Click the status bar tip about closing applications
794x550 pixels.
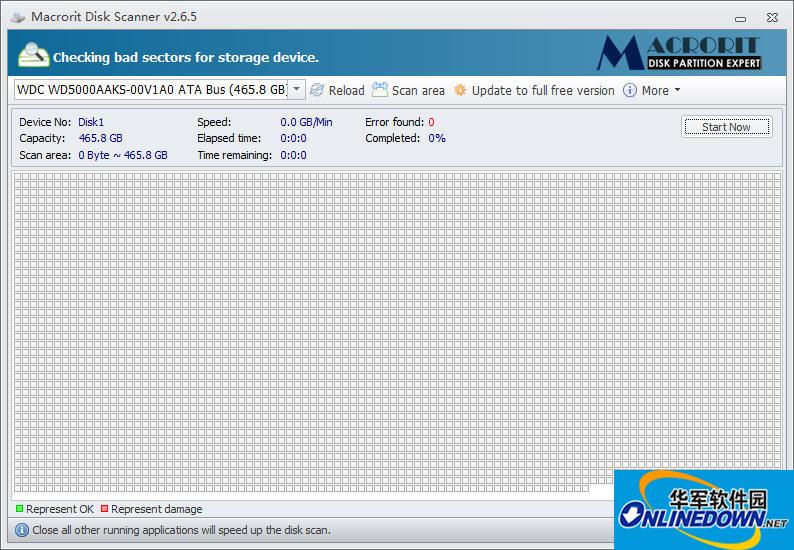(x=181, y=530)
